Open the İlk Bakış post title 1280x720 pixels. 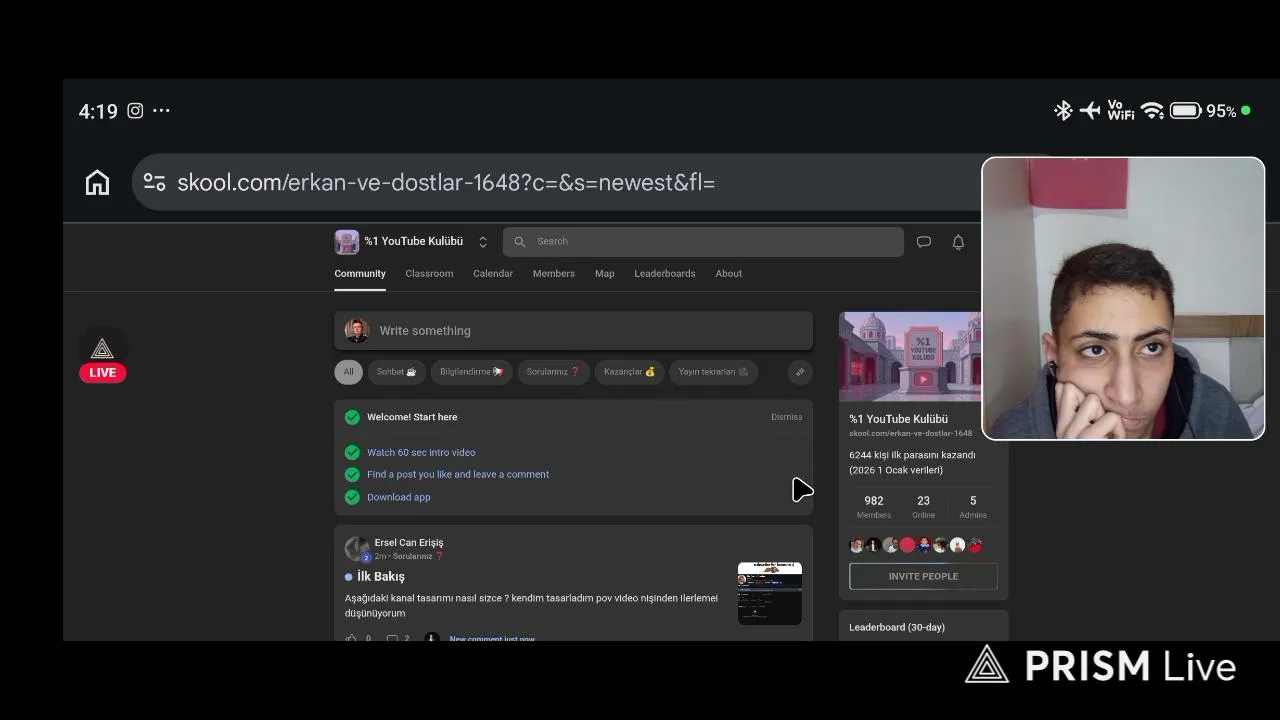pyautogui.click(x=381, y=577)
